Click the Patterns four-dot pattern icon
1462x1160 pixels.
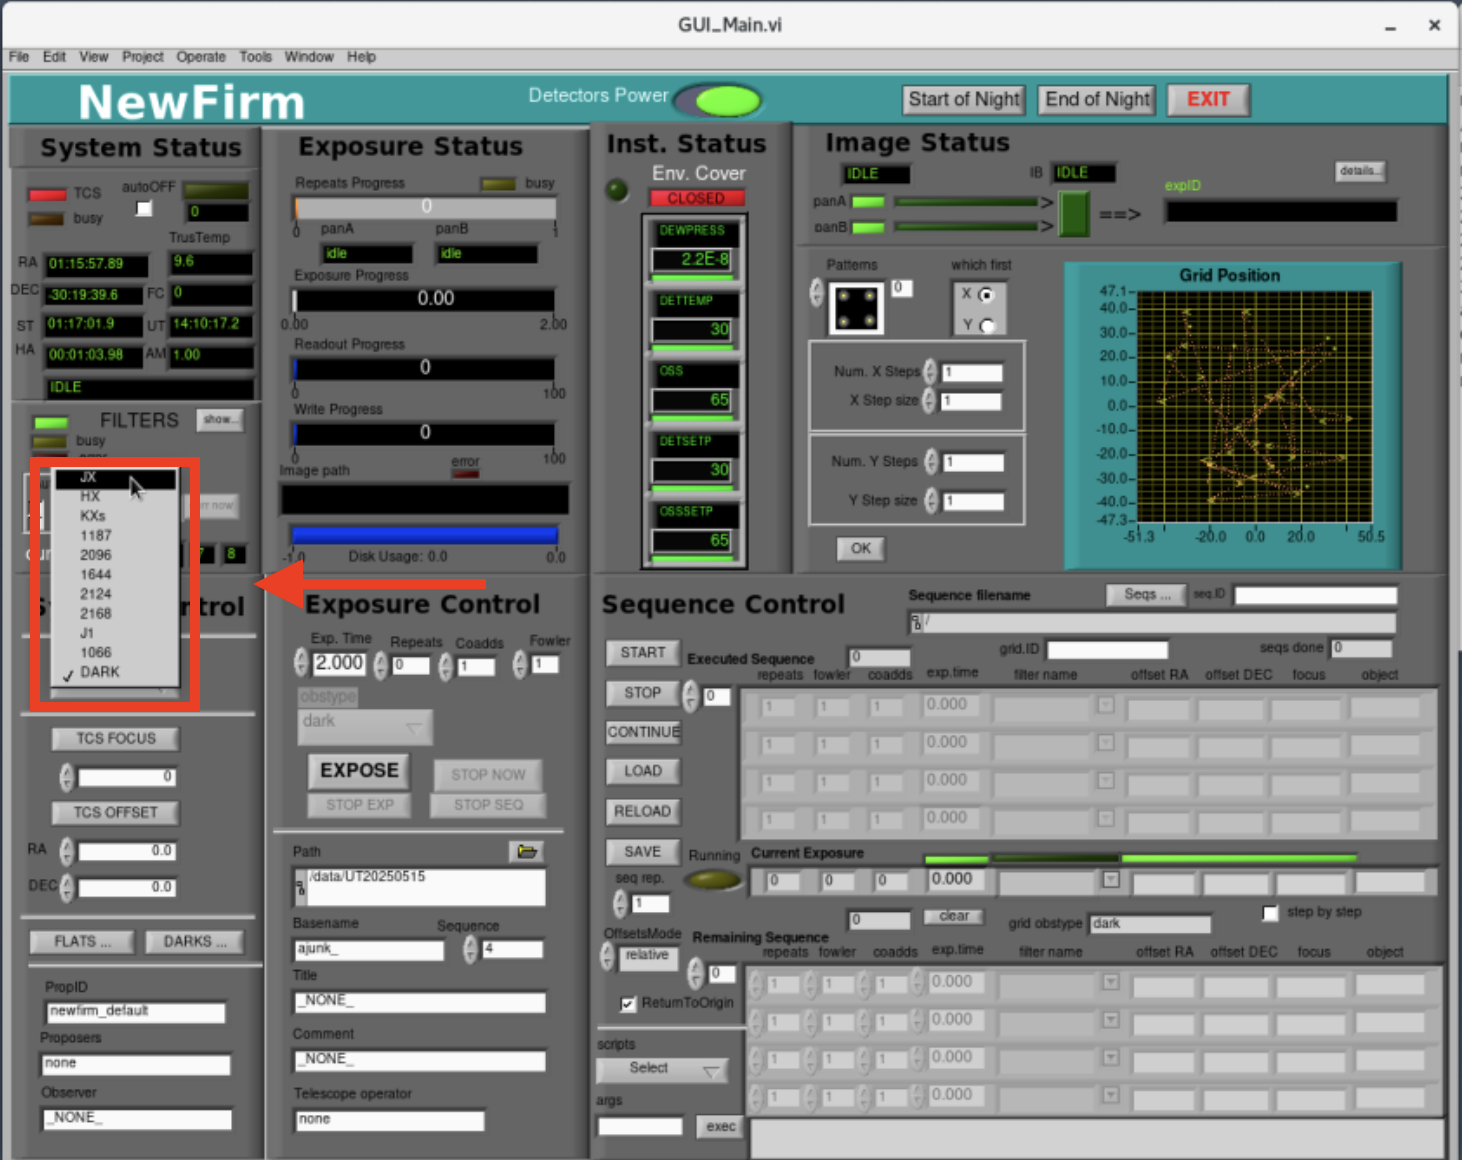(x=858, y=308)
